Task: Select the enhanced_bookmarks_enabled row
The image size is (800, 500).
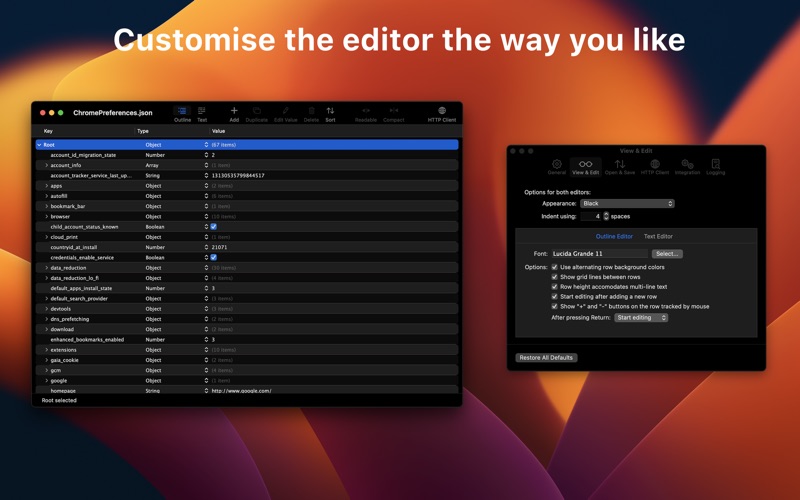Action: pos(247,339)
